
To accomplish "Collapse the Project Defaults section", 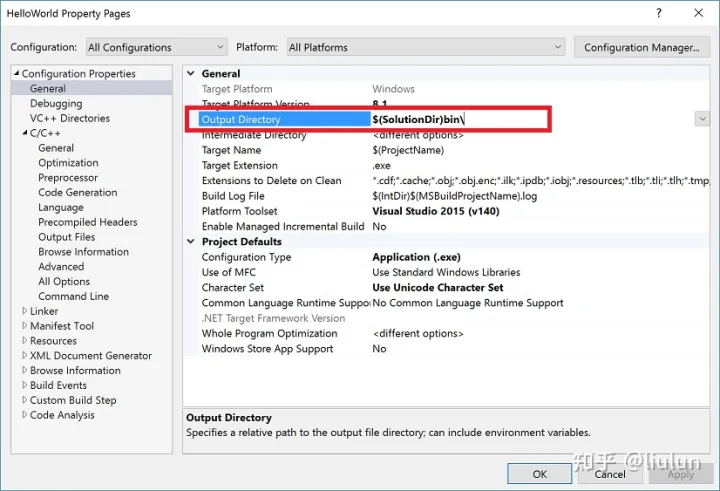I will pyautogui.click(x=192, y=242).
